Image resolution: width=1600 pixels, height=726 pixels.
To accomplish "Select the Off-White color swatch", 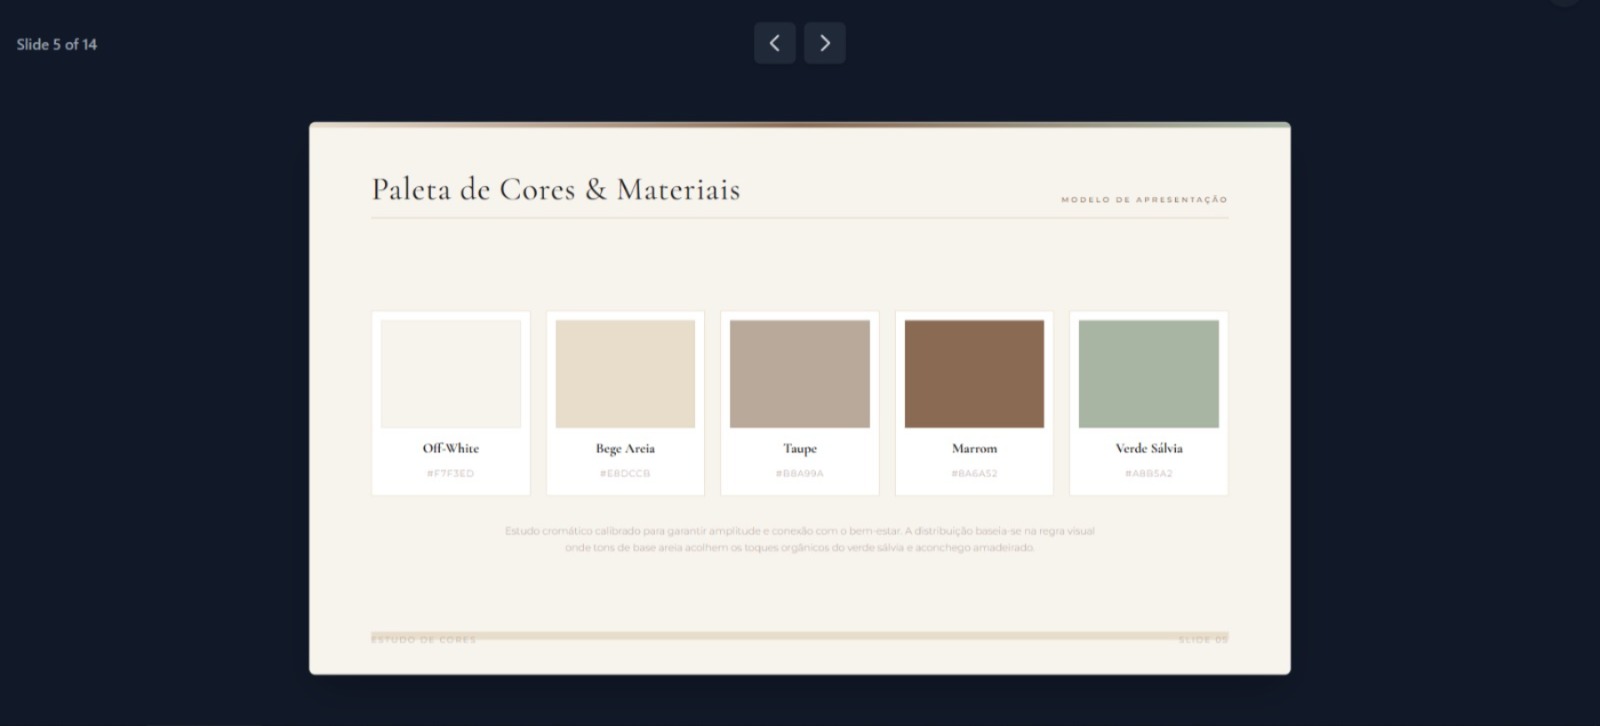I will coord(451,374).
